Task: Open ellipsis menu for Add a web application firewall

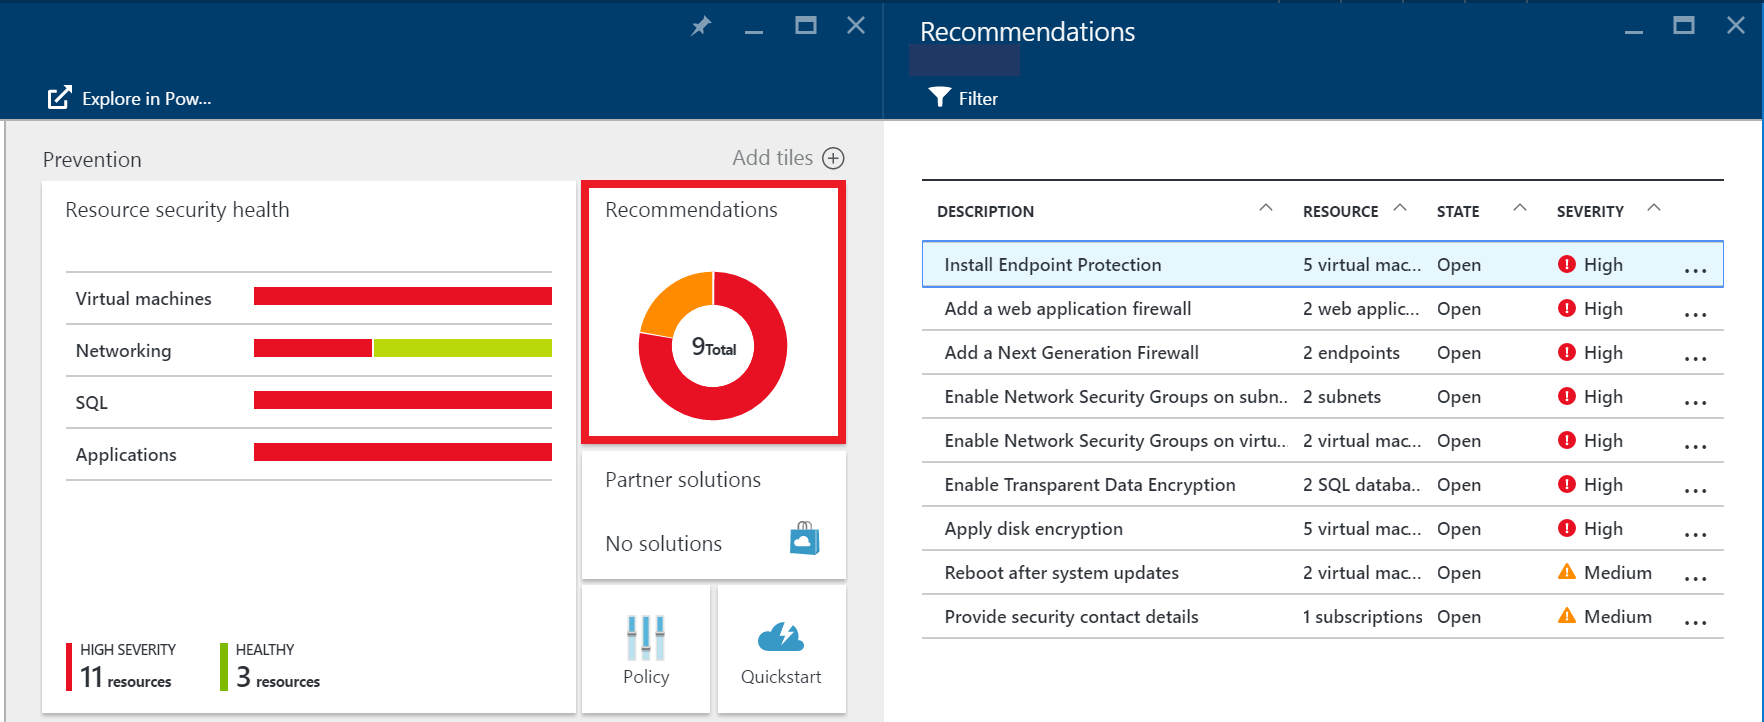Action: click(x=1695, y=315)
